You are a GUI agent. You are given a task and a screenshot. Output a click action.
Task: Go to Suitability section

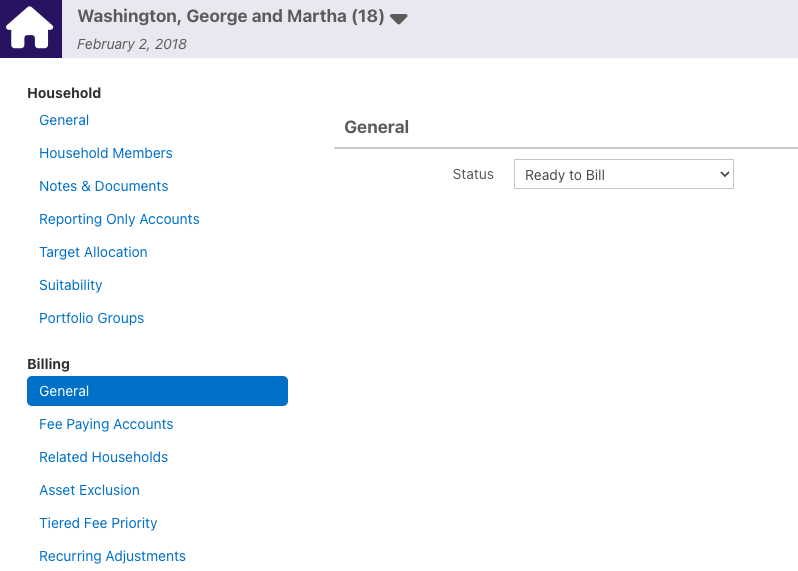point(71,285)
